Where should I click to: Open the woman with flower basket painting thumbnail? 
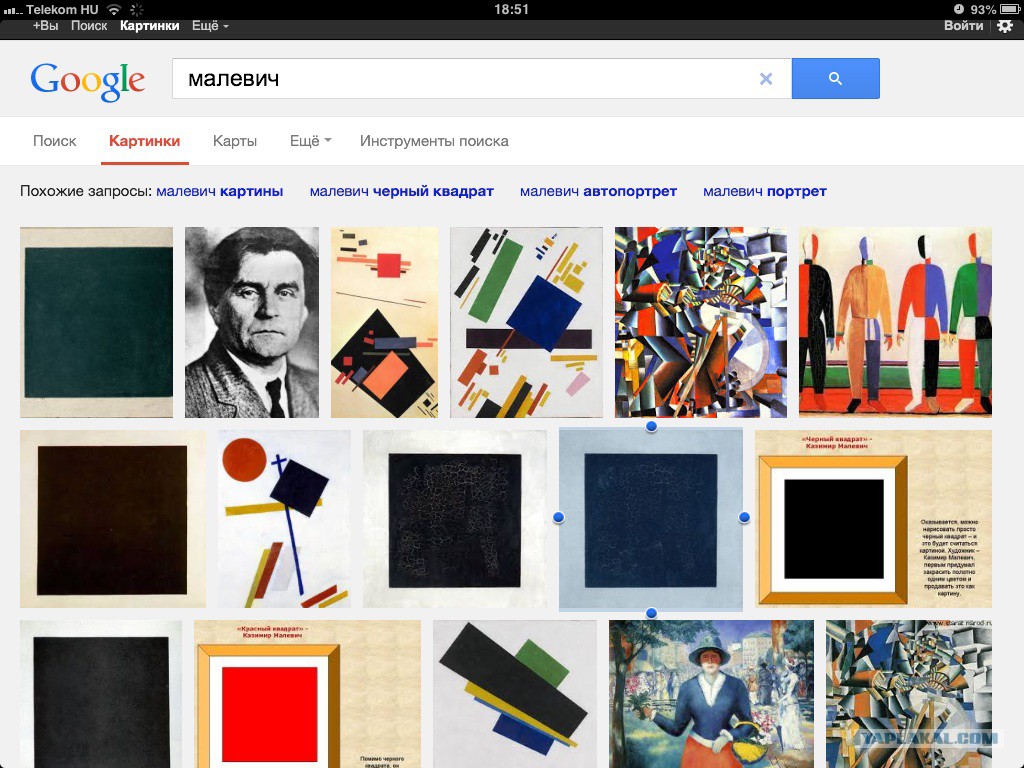tap(711, 694)
